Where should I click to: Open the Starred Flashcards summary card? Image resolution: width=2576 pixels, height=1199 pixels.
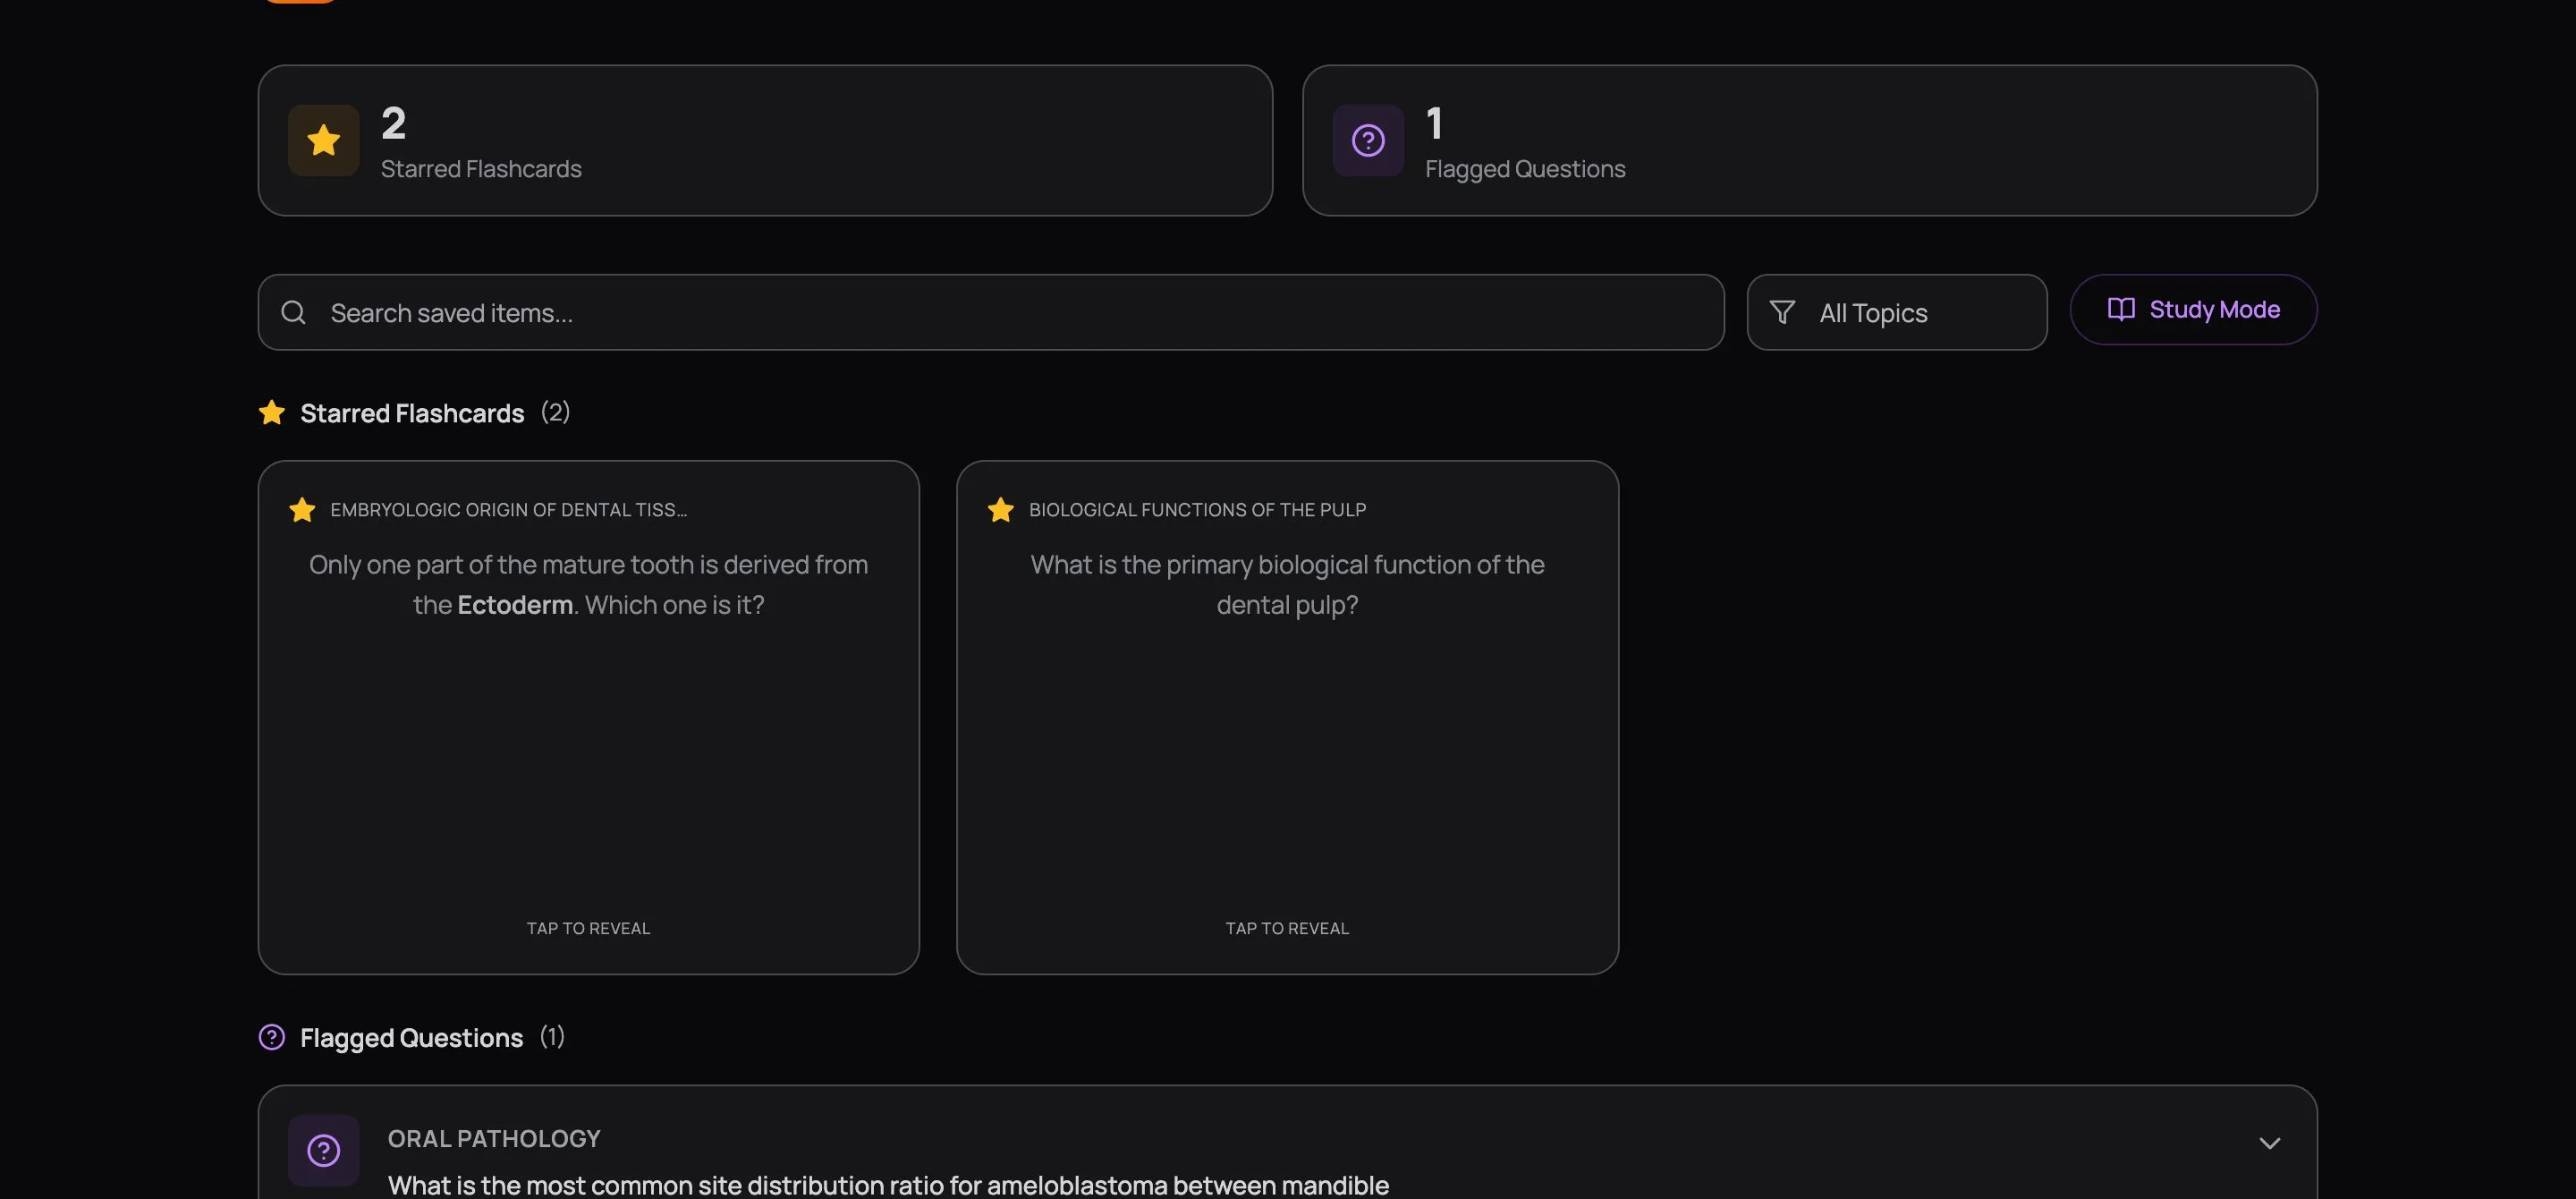(x=765, y=140)
